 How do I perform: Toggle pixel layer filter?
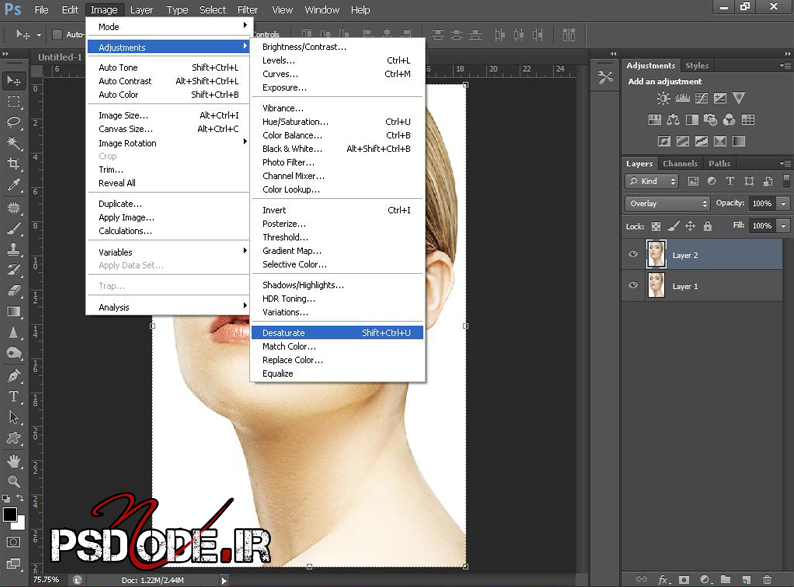pyautogui.click(x=693, y=181)
